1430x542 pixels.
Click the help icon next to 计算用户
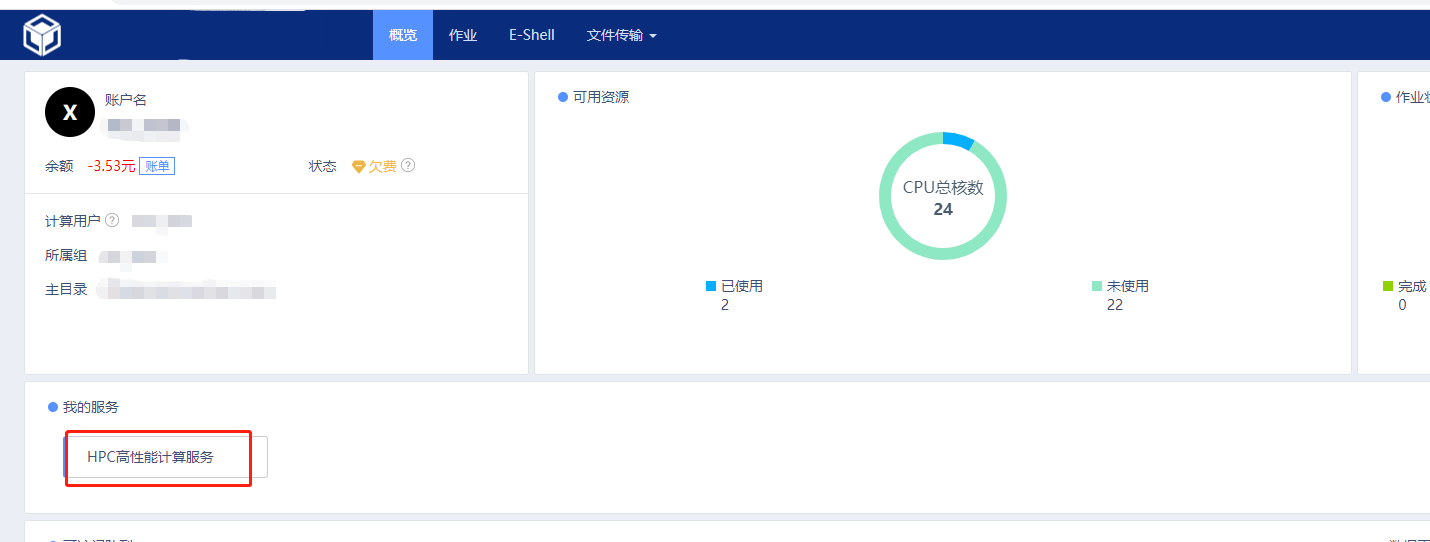[112, 220]
